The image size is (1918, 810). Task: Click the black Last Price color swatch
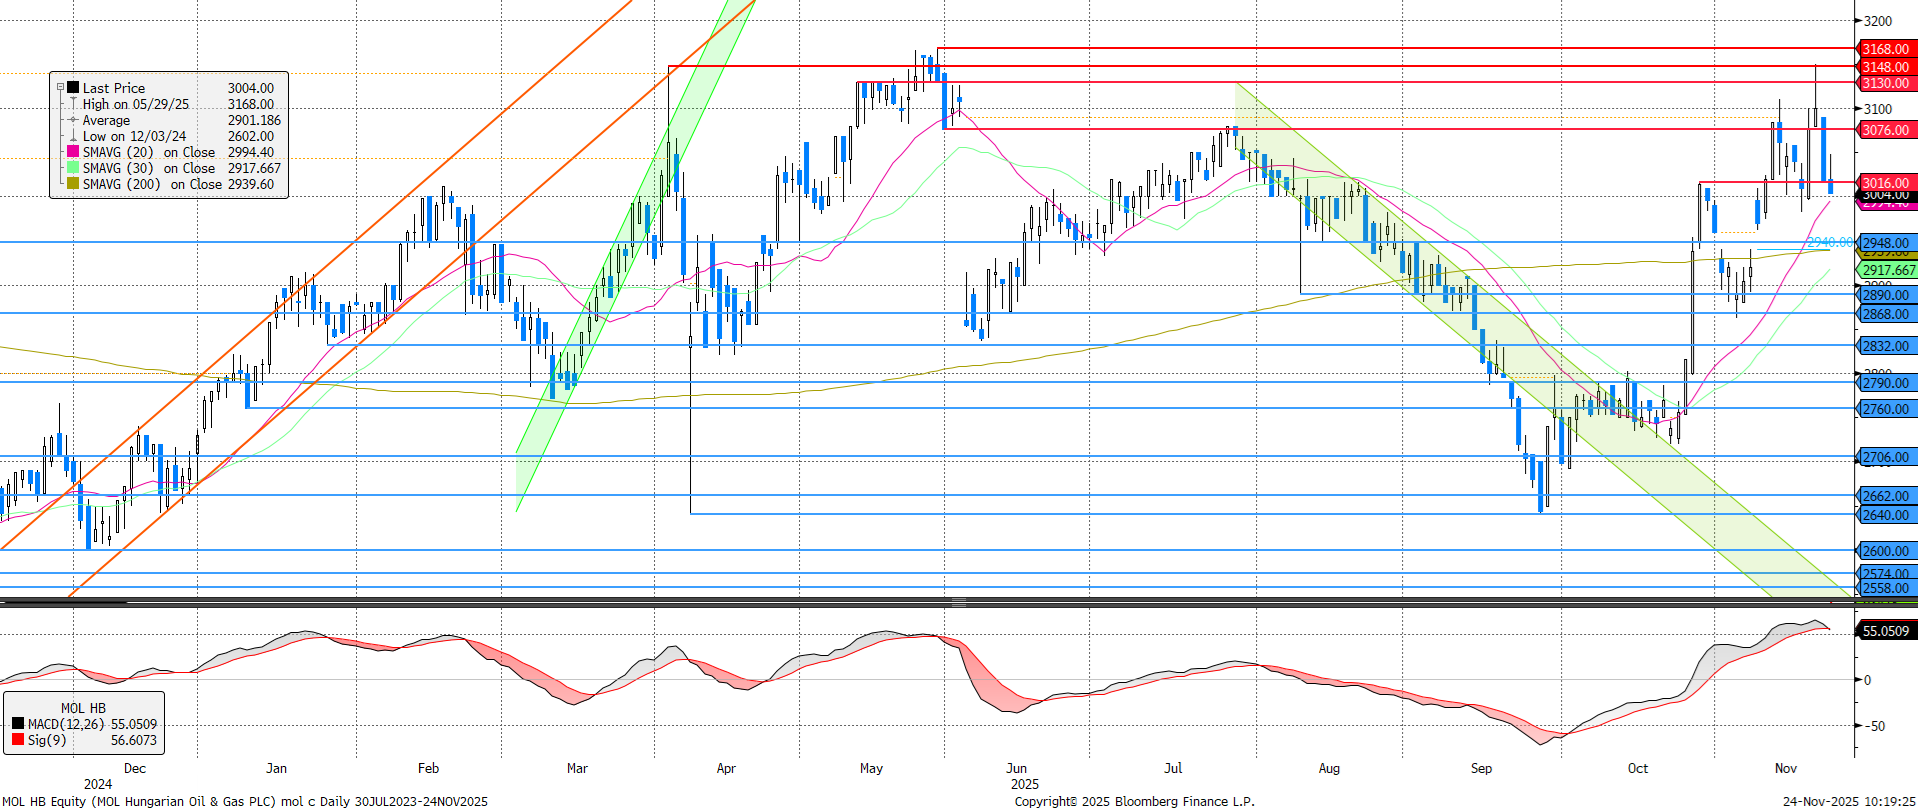point(73,88)
